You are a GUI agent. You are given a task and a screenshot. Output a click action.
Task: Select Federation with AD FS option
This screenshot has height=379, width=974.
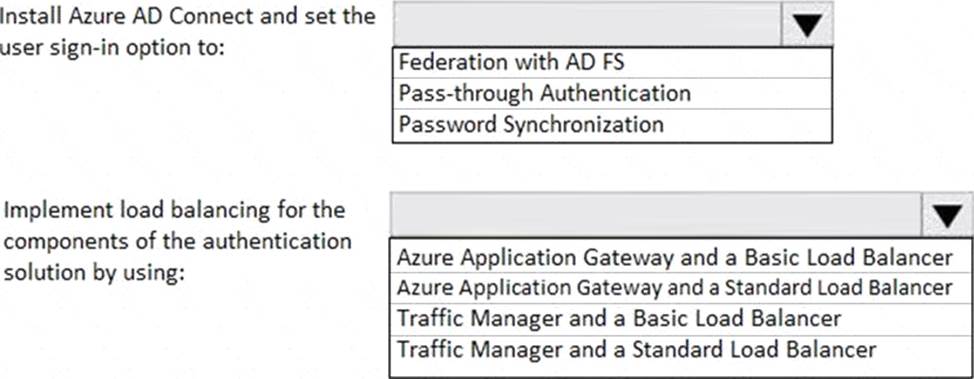pyautogui.click(x=612, y=63)
